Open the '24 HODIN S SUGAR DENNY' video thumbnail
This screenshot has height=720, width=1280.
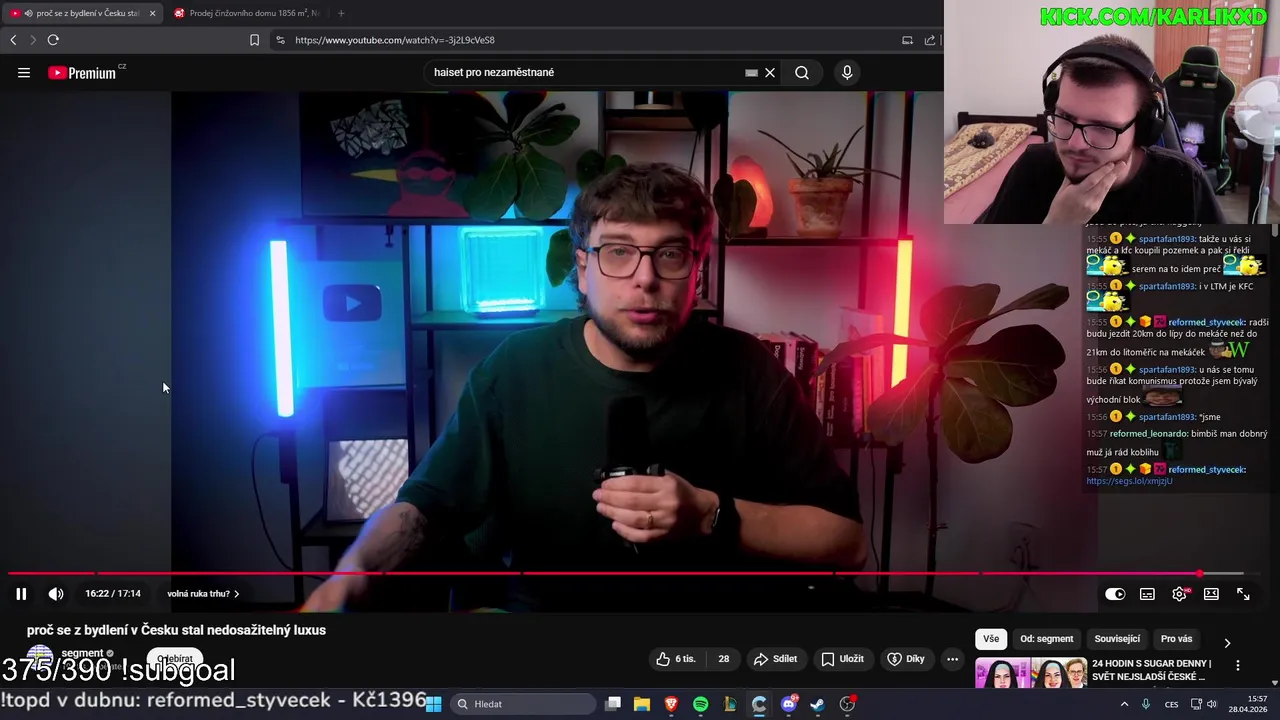click(1031, 674)
